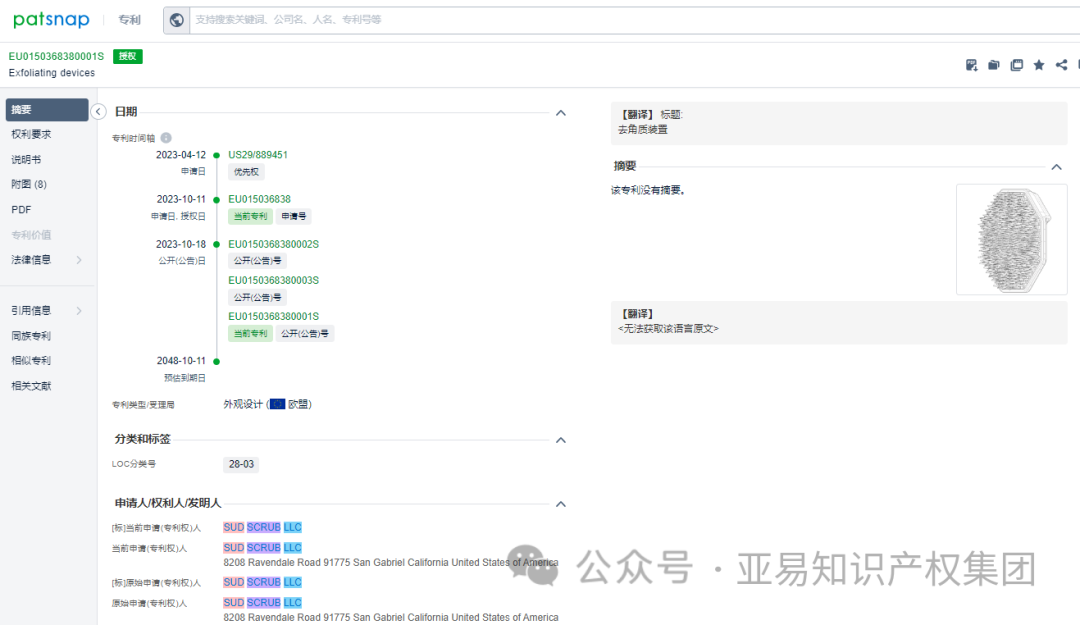The image size is (1080, 625).
Task: Click the 2023-04-12 timeline dot
Action: (216, 156)
